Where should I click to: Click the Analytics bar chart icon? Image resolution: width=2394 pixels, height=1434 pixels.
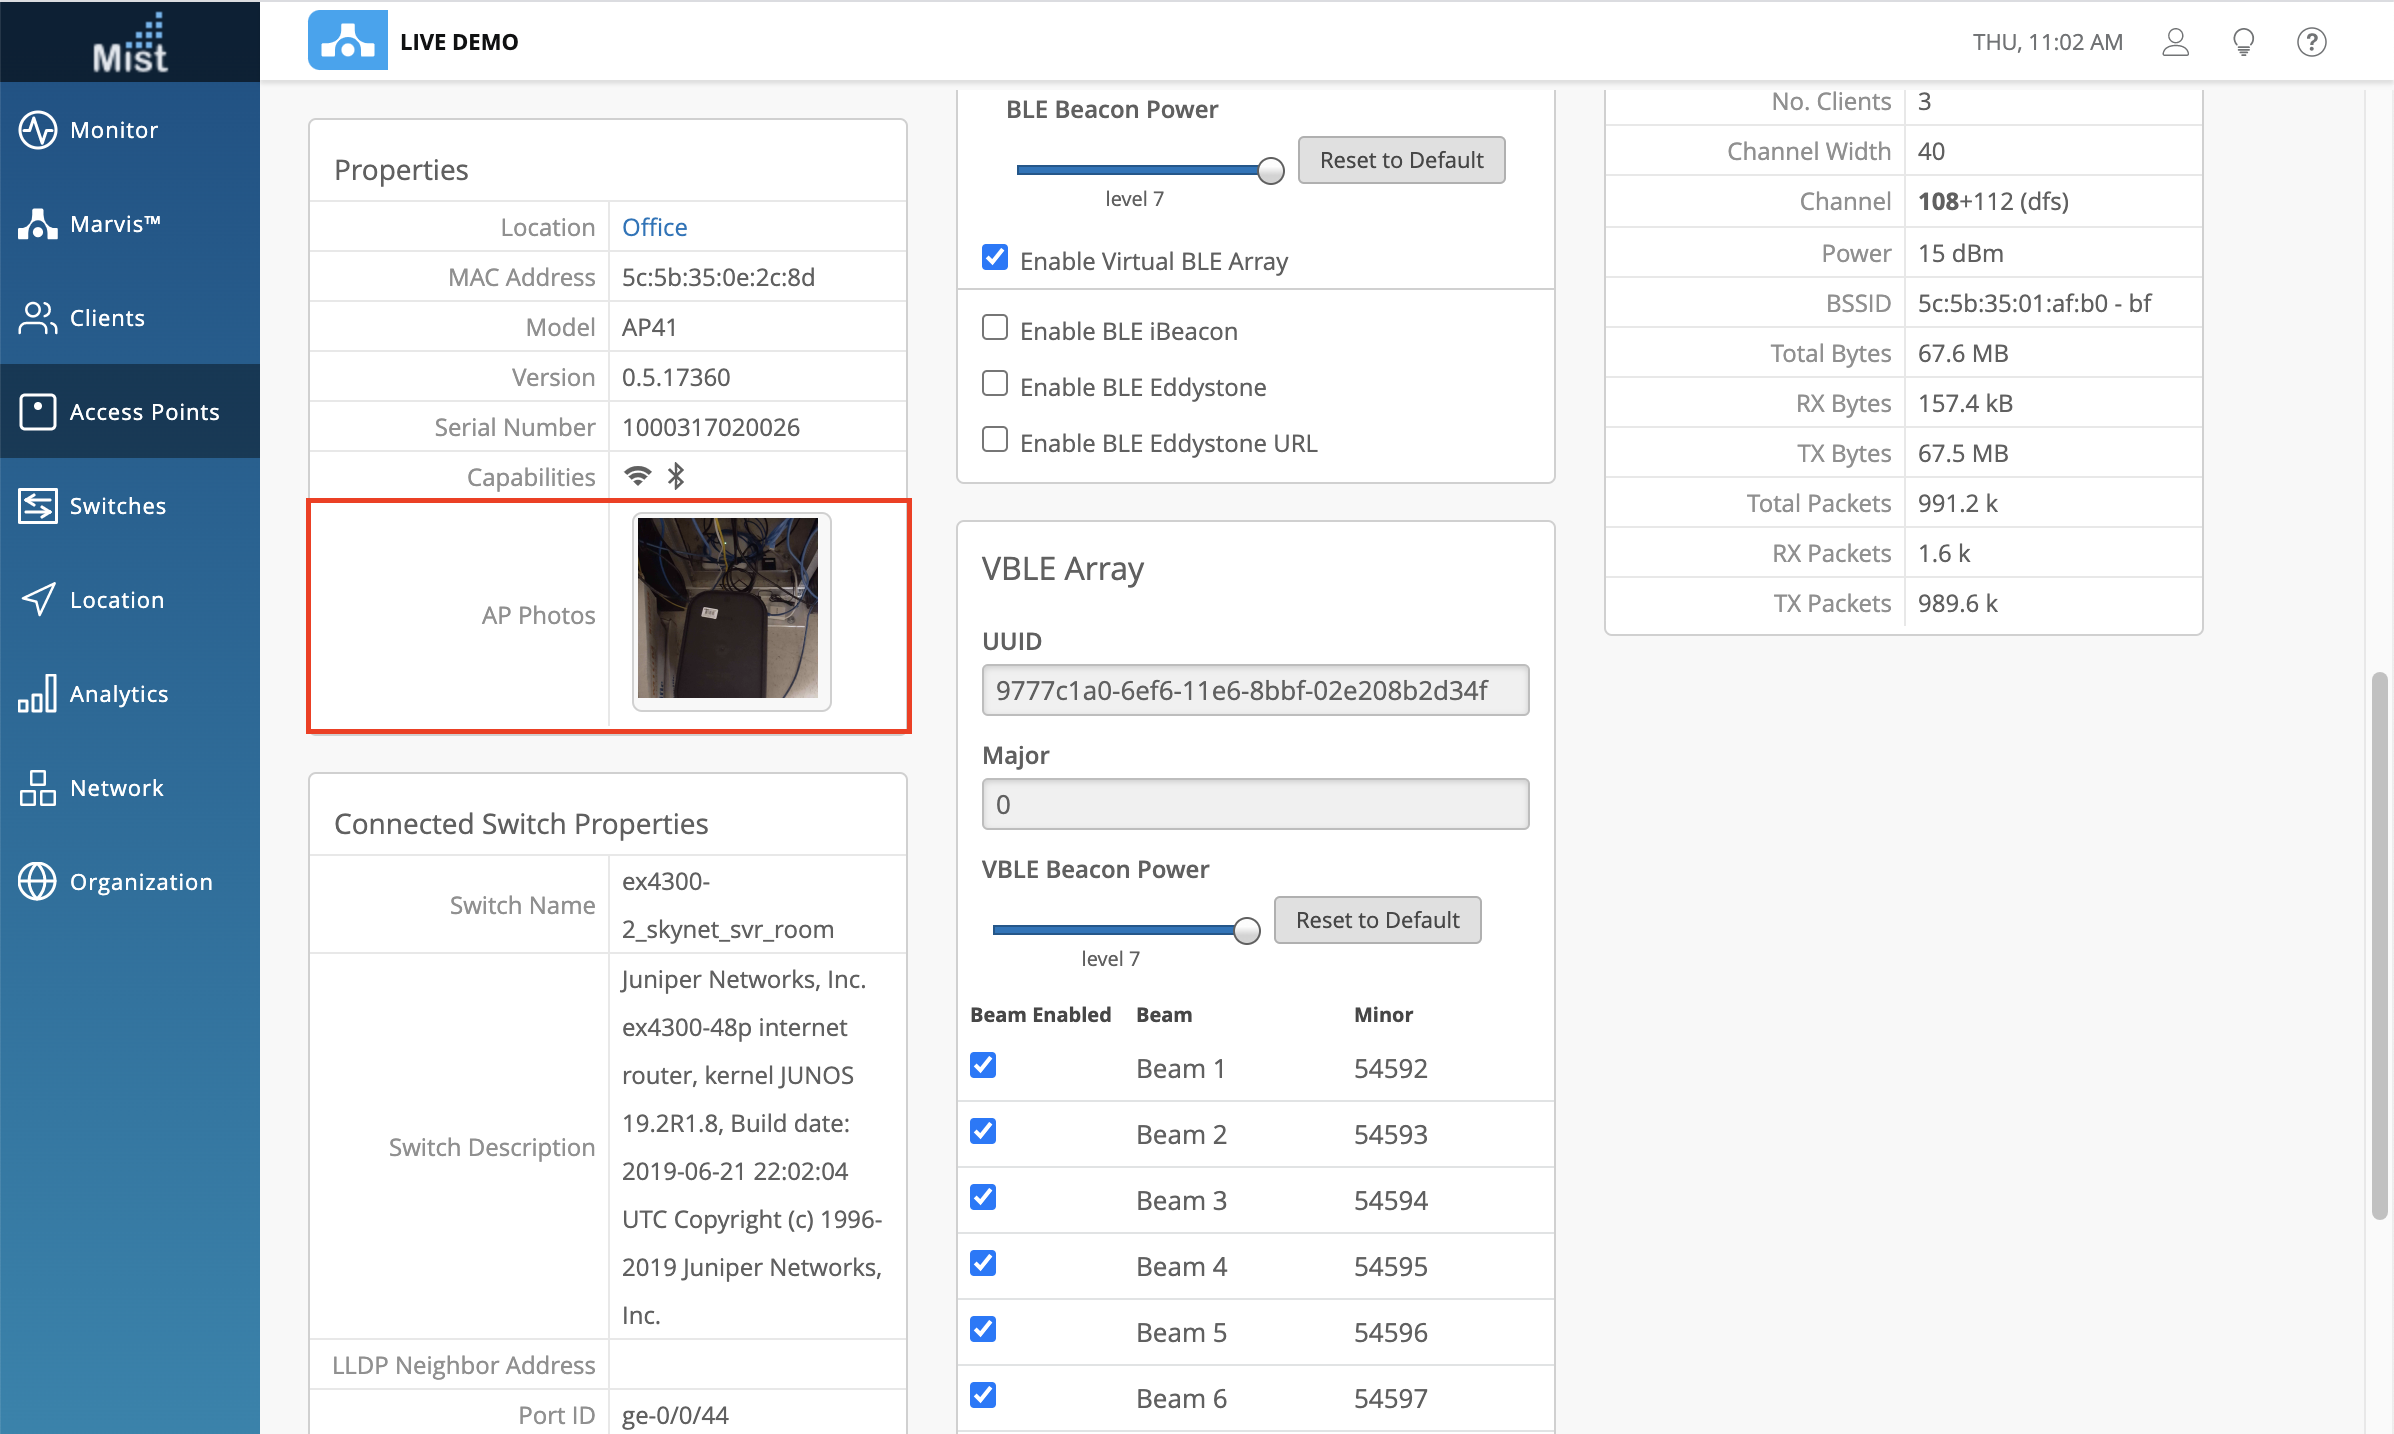(x=38, y=694)
